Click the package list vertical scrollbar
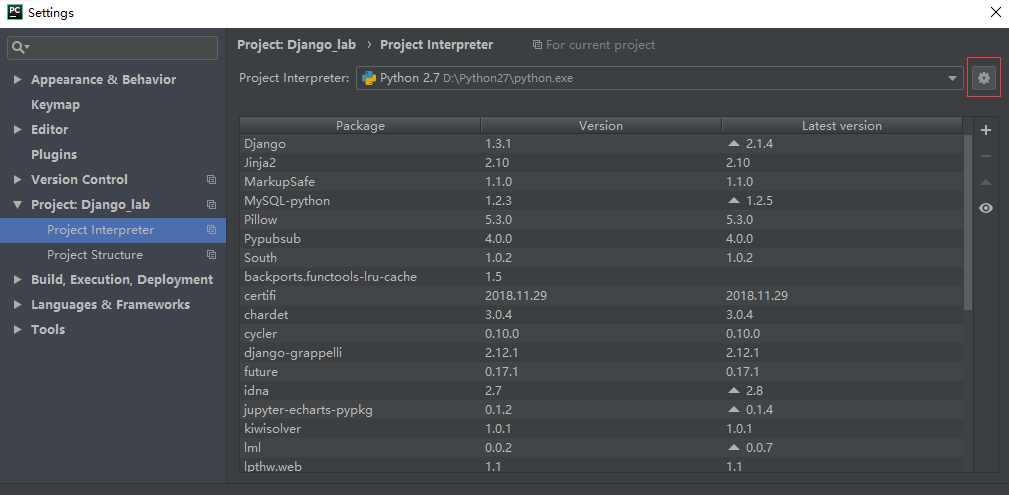1009x495 pixels. 968,222
